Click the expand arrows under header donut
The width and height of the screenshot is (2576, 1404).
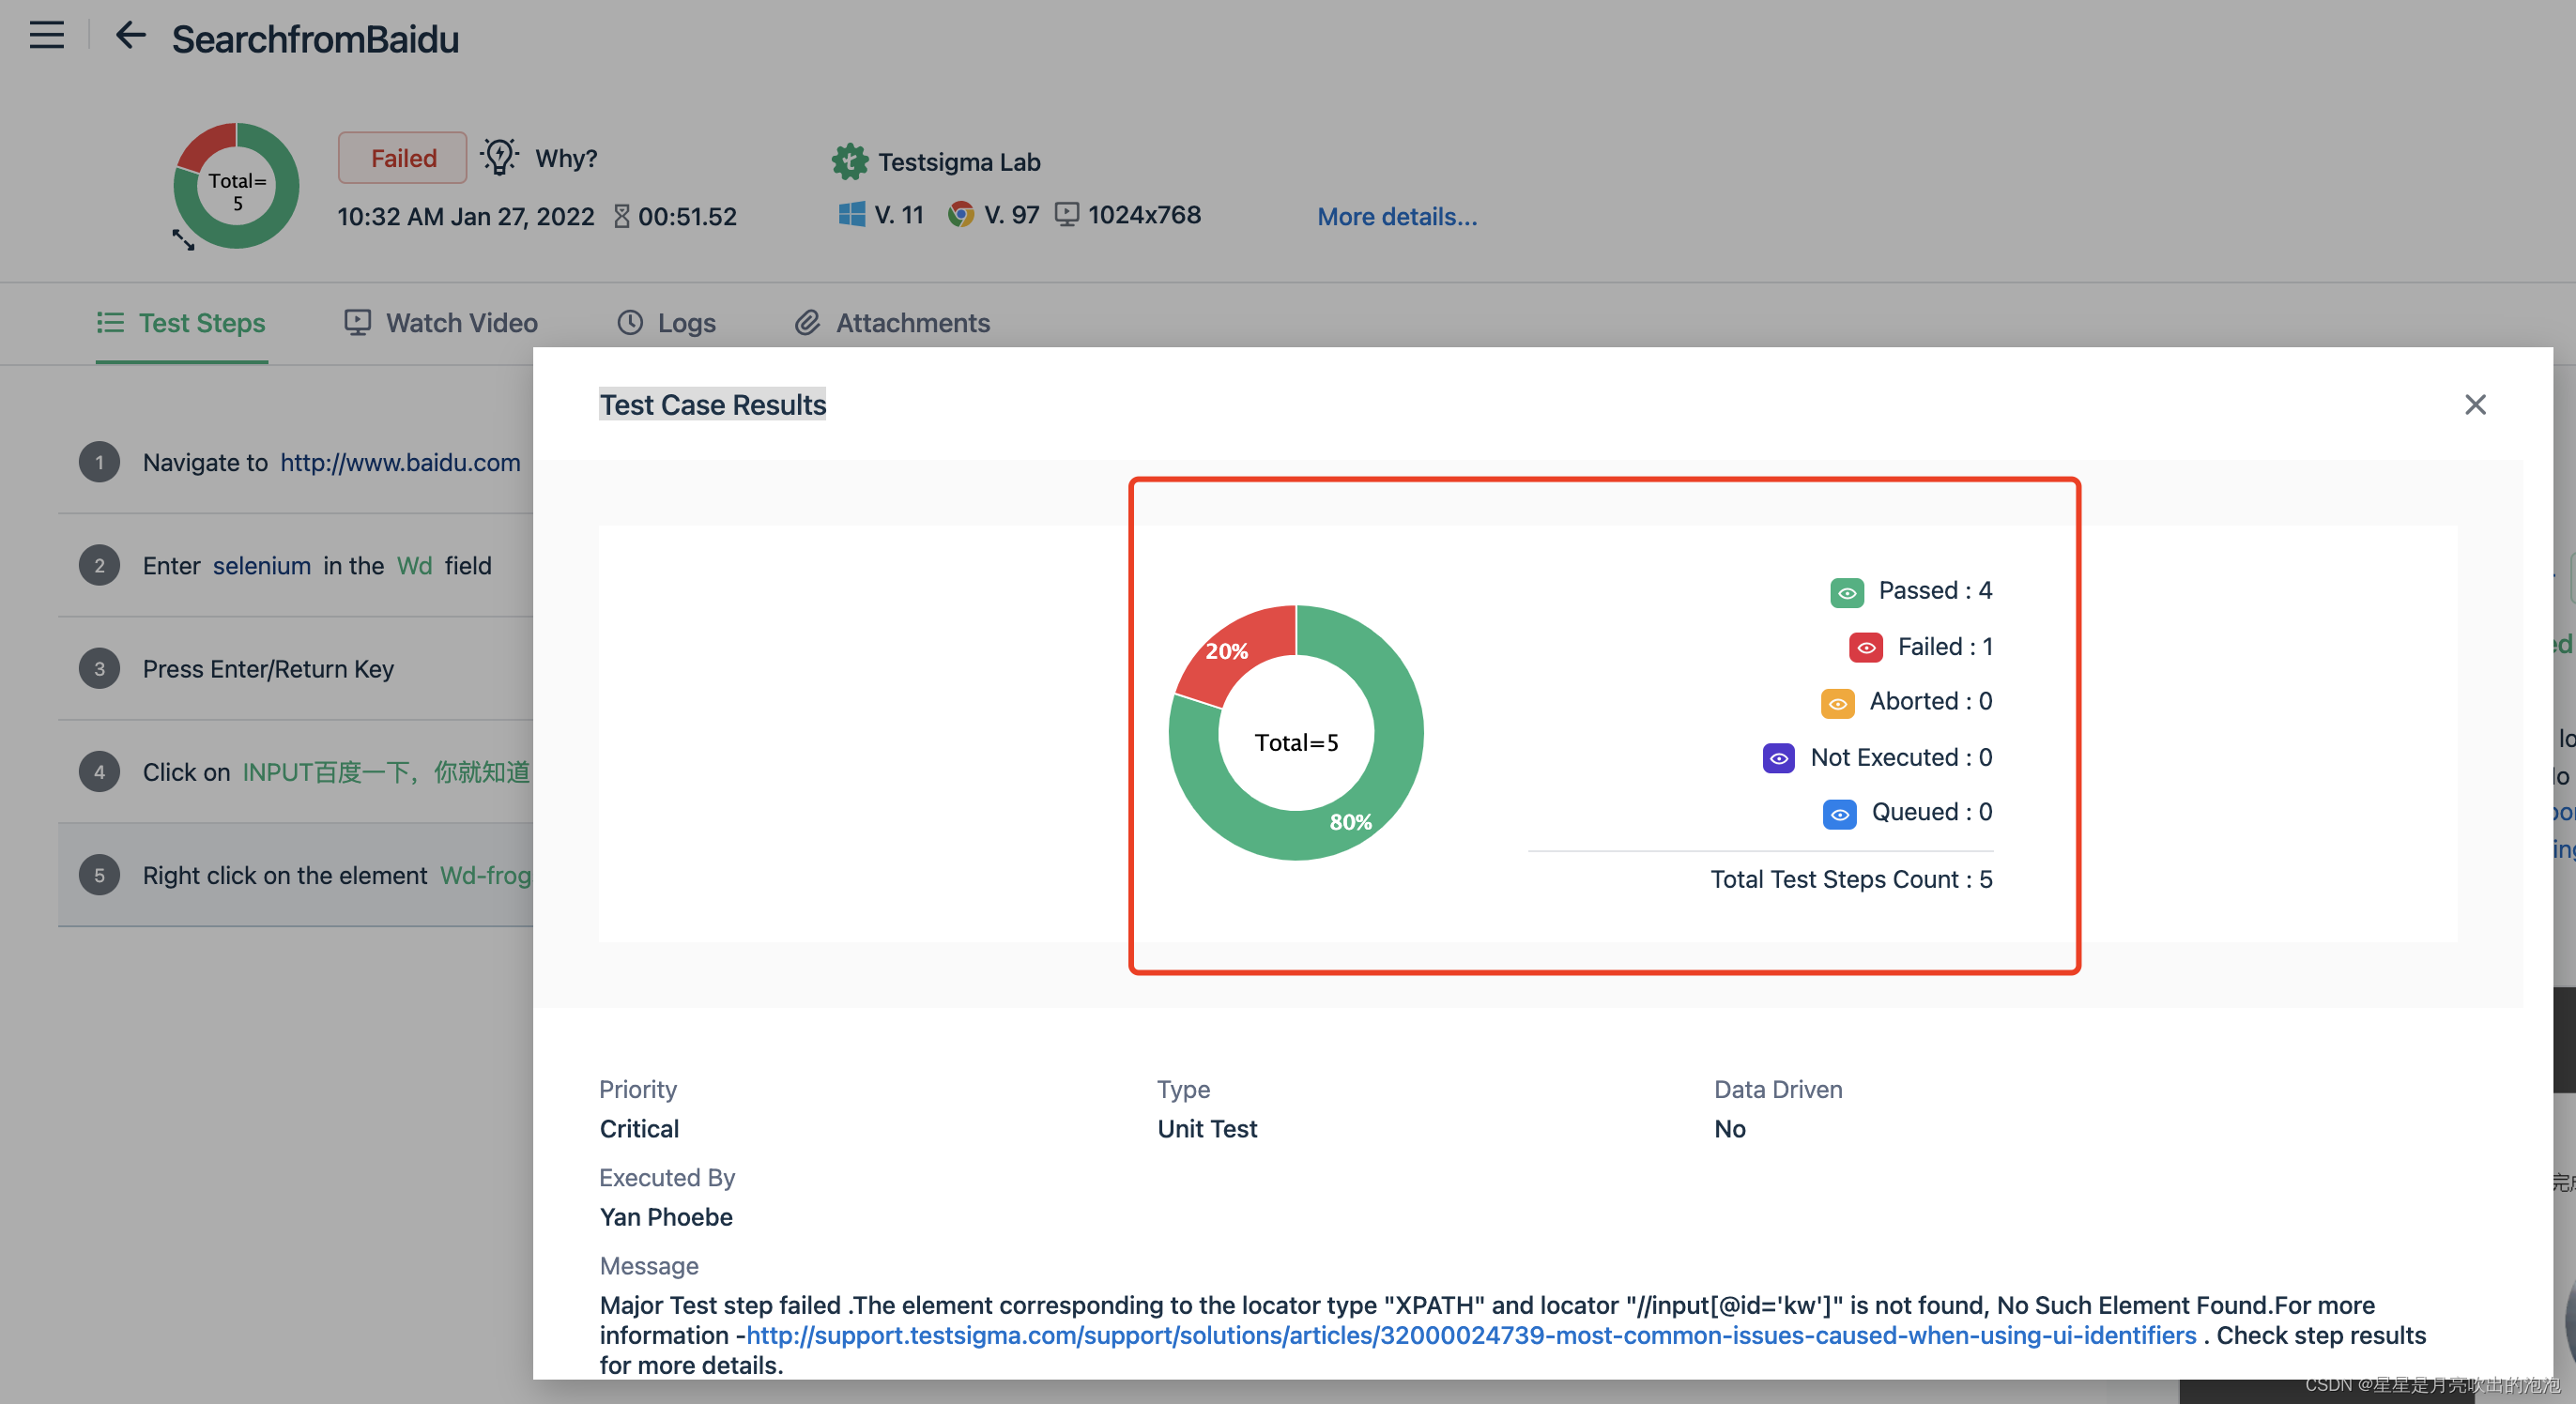183,240
